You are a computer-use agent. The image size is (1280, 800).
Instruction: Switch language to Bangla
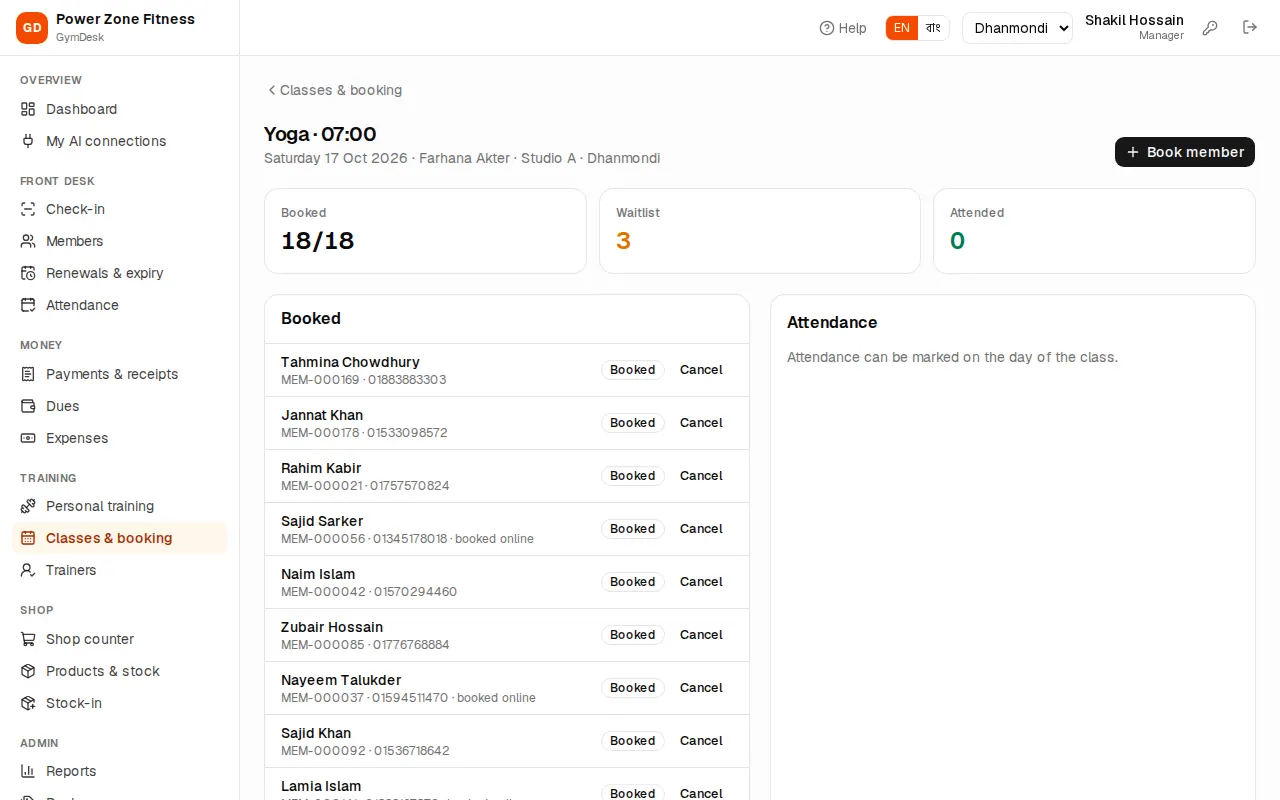point(933,28)
